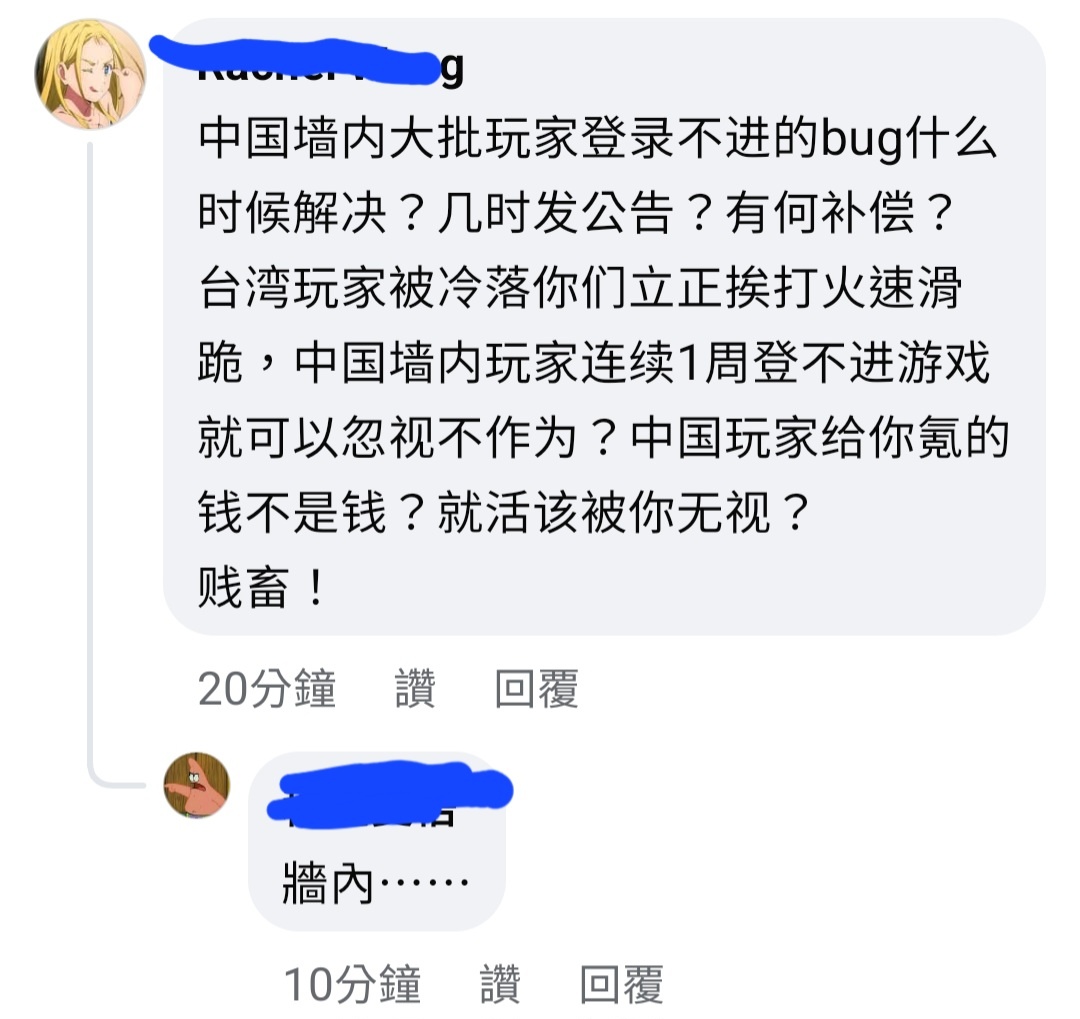Reply to the comment posted 20分鐘 ago
Image resolution: width=1080 pixels, height=1019 pixels.
537,688
